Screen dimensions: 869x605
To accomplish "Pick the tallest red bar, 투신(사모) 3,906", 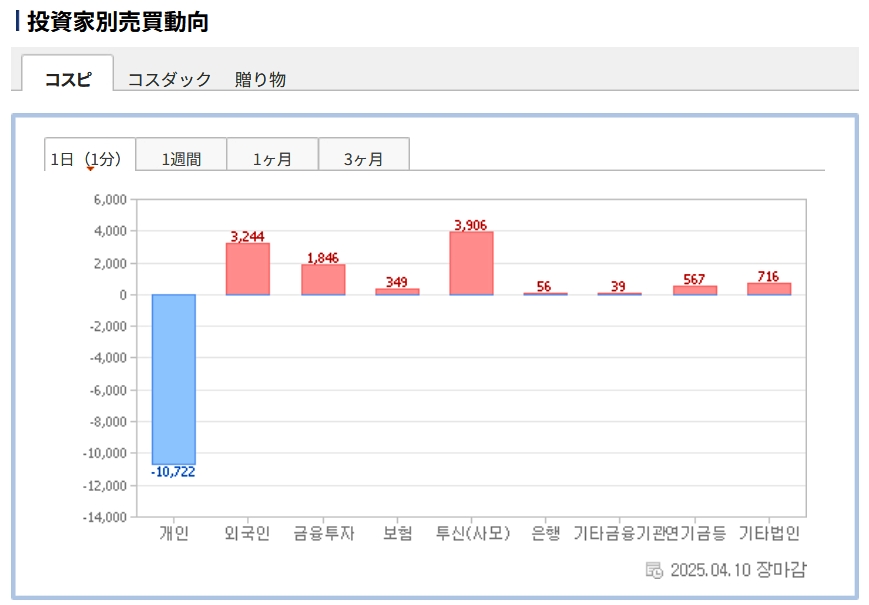I will tap(471, 263).
